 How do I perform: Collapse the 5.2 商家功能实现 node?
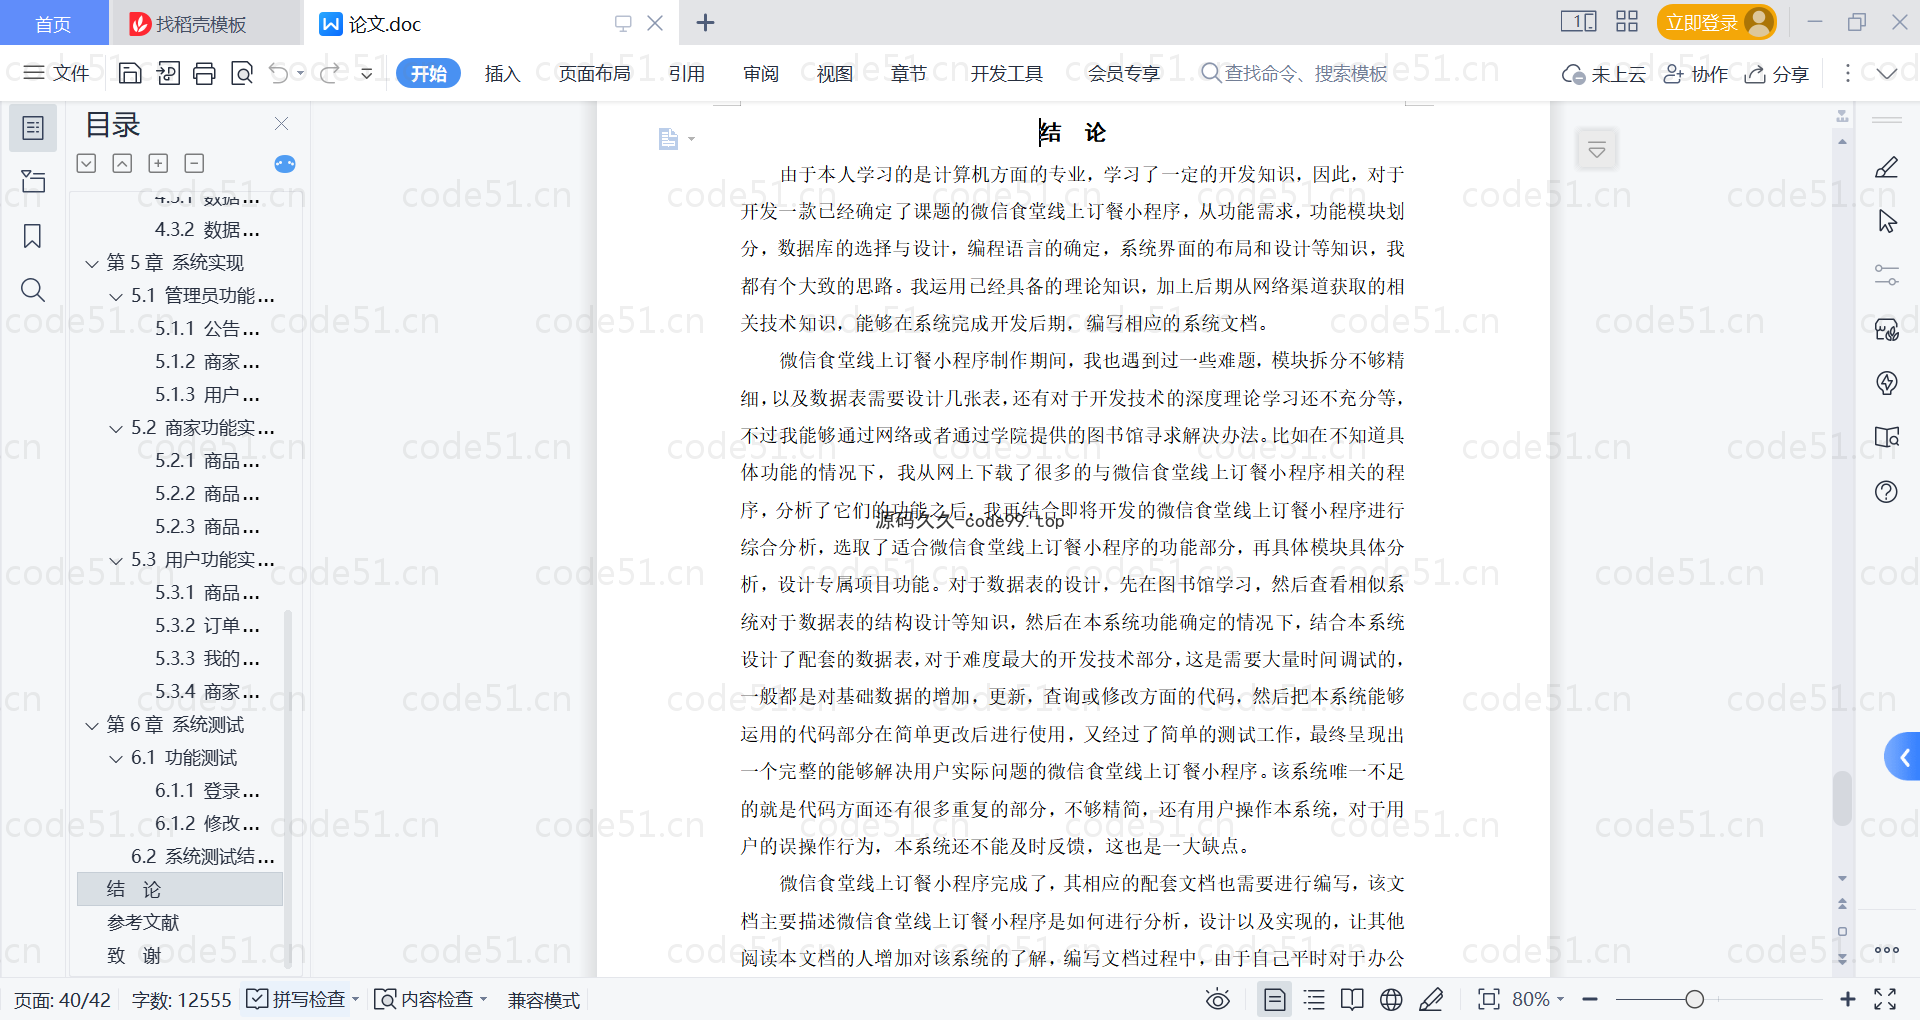[116, 429]
